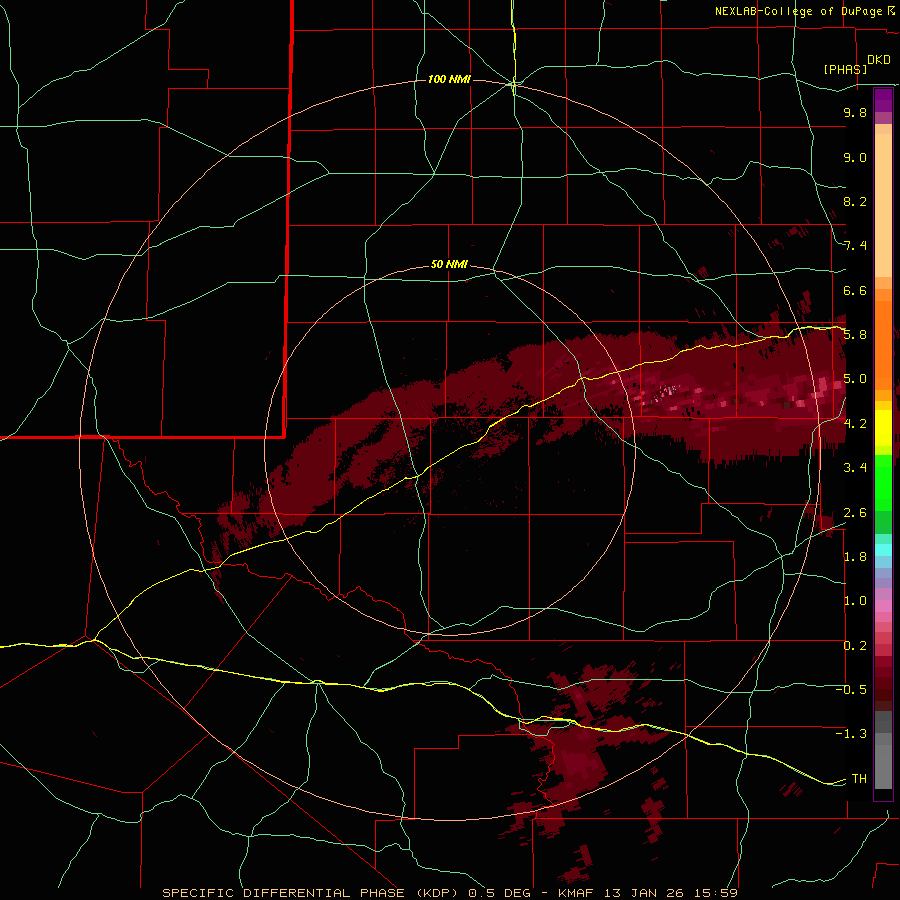This screenshot has width=900, height=900.
Task: Click the 4.2 value on the color scale
Action: [x=855, y=424]
